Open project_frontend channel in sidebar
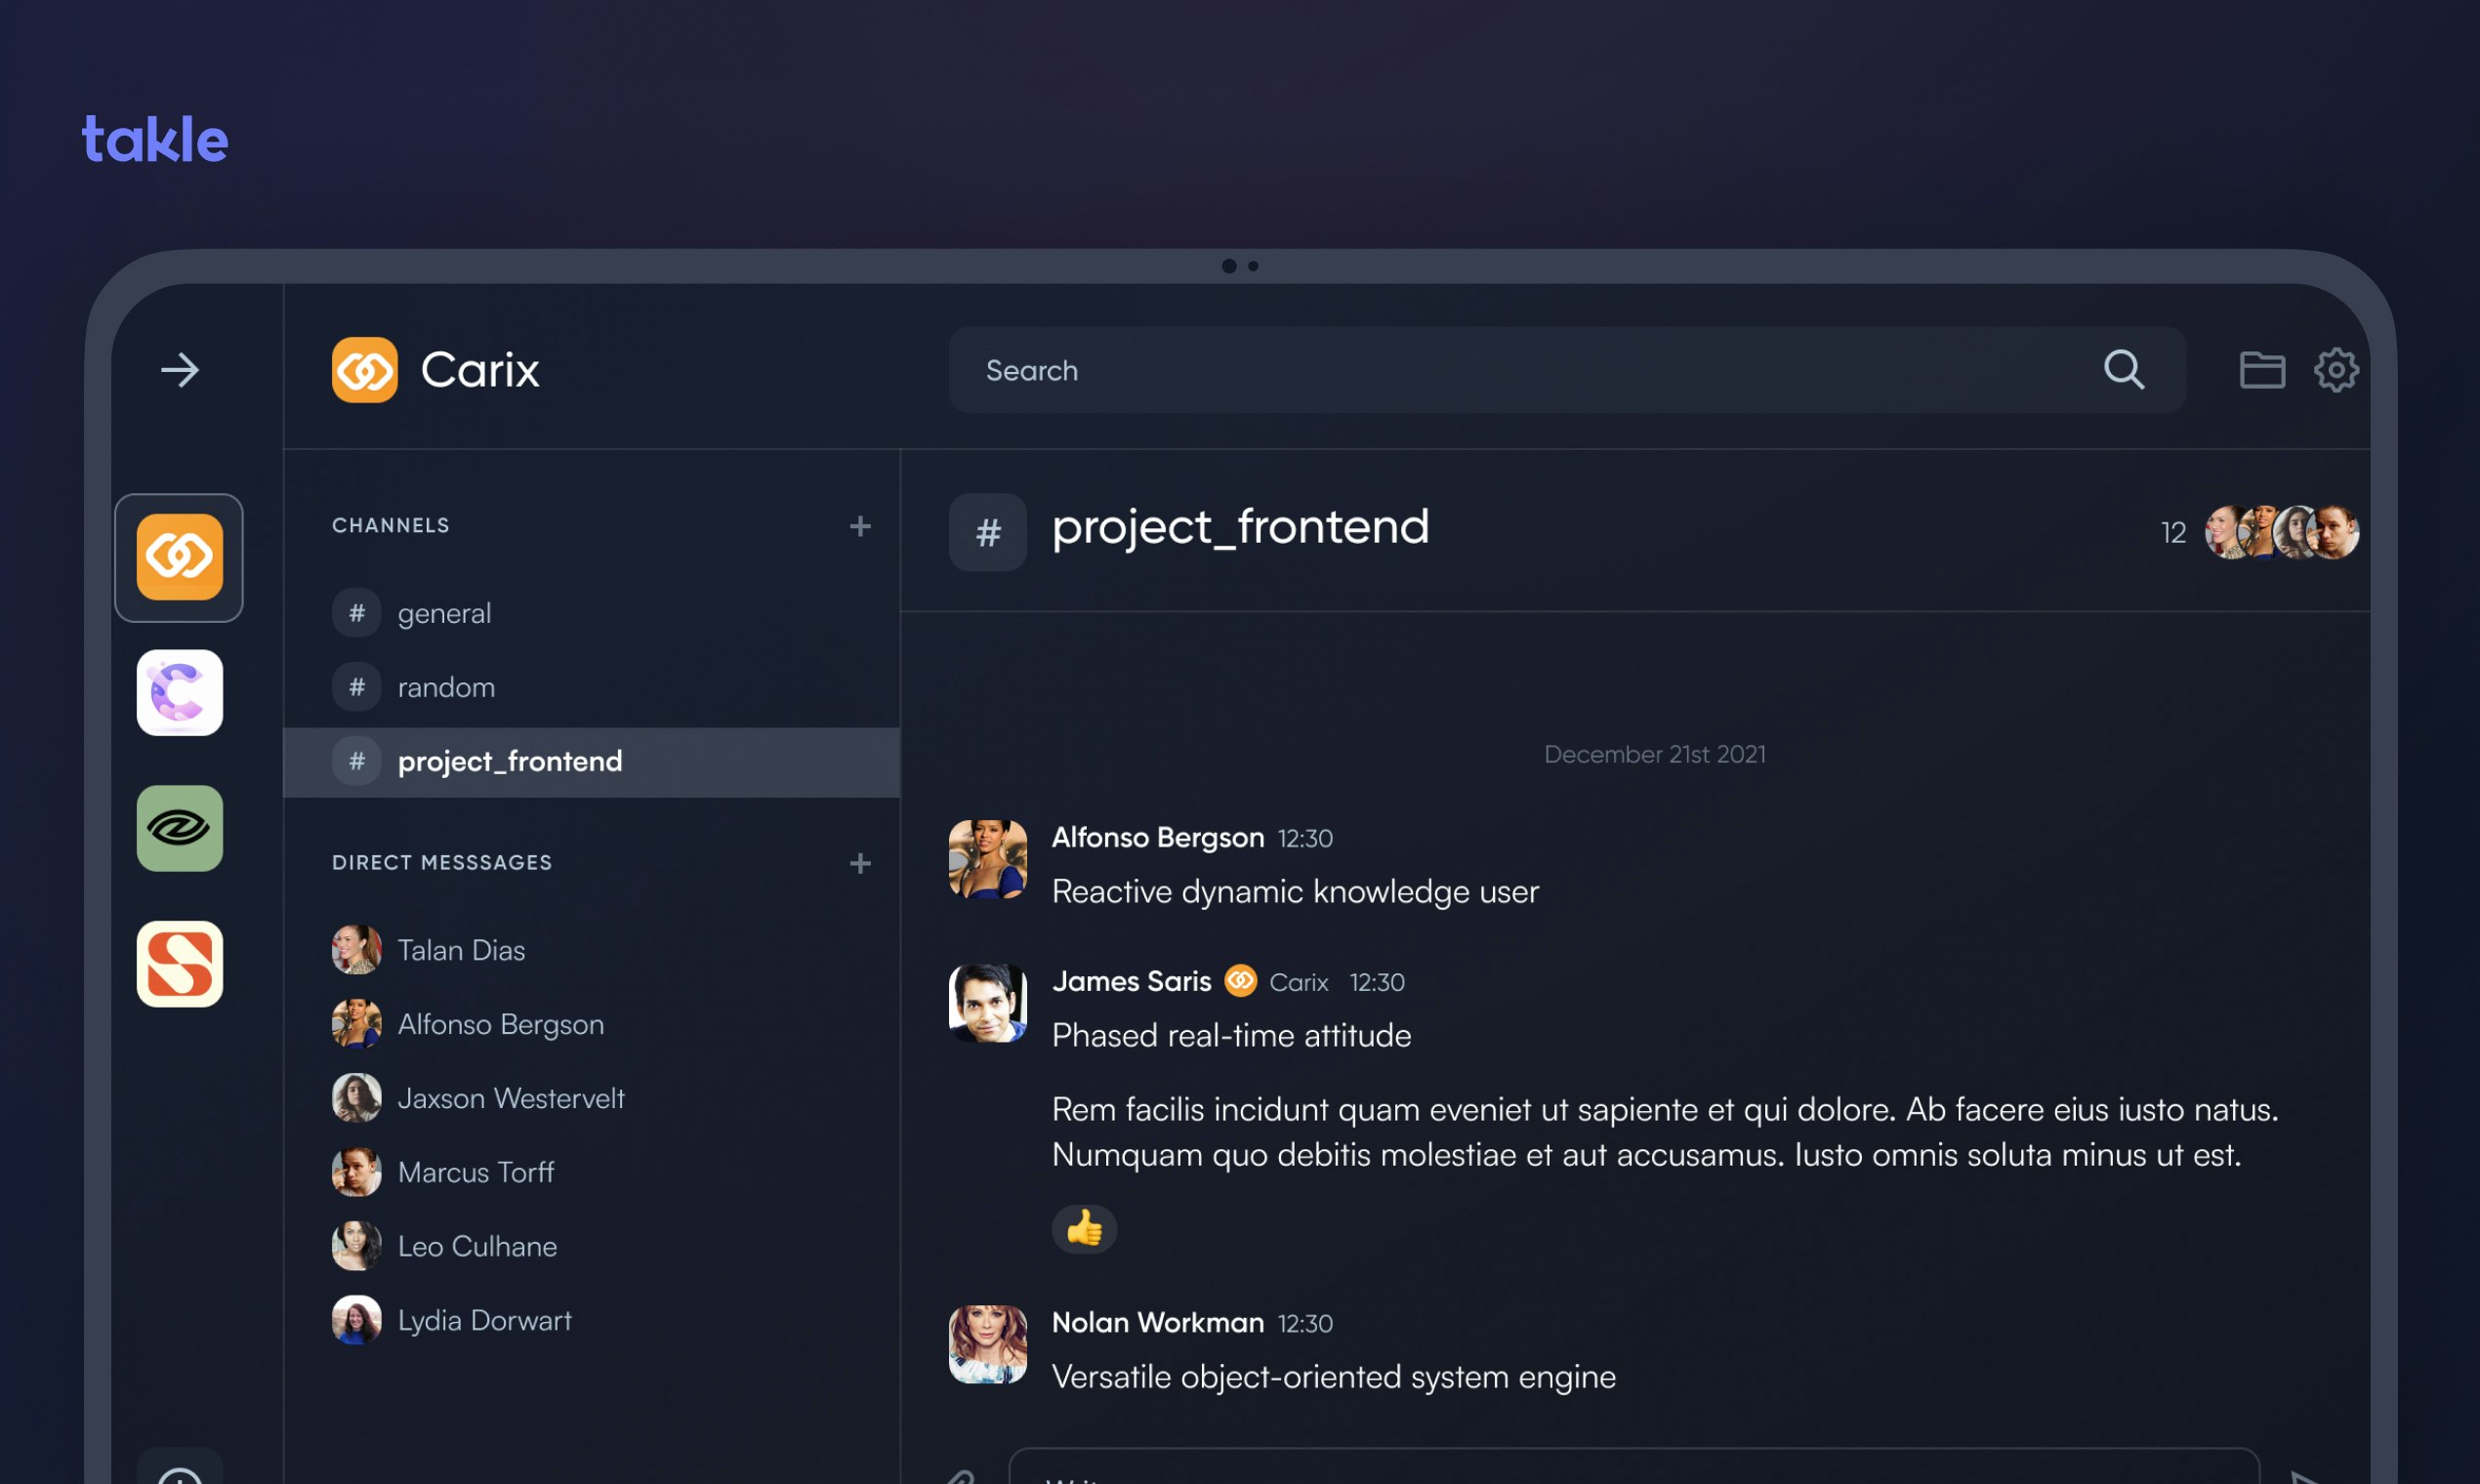Screen dimensions: 2480x1484 coord(592,762)
